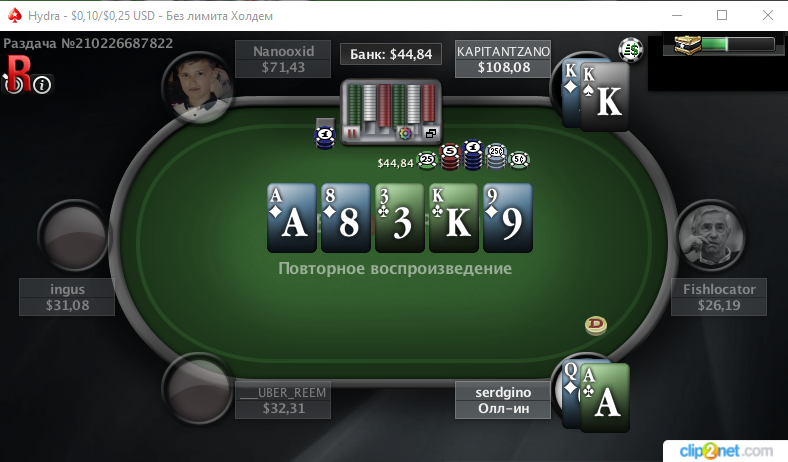Viewport: 788px width, 462px height.
Task: Click the chest rewards progress bar
Action: click(x=738, y=44)
